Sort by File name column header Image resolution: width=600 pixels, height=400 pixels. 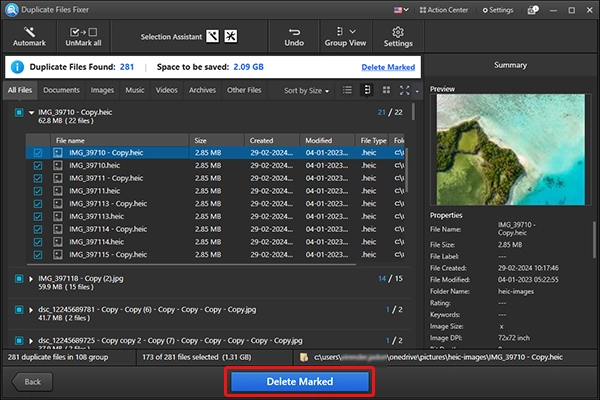(119, 140)
